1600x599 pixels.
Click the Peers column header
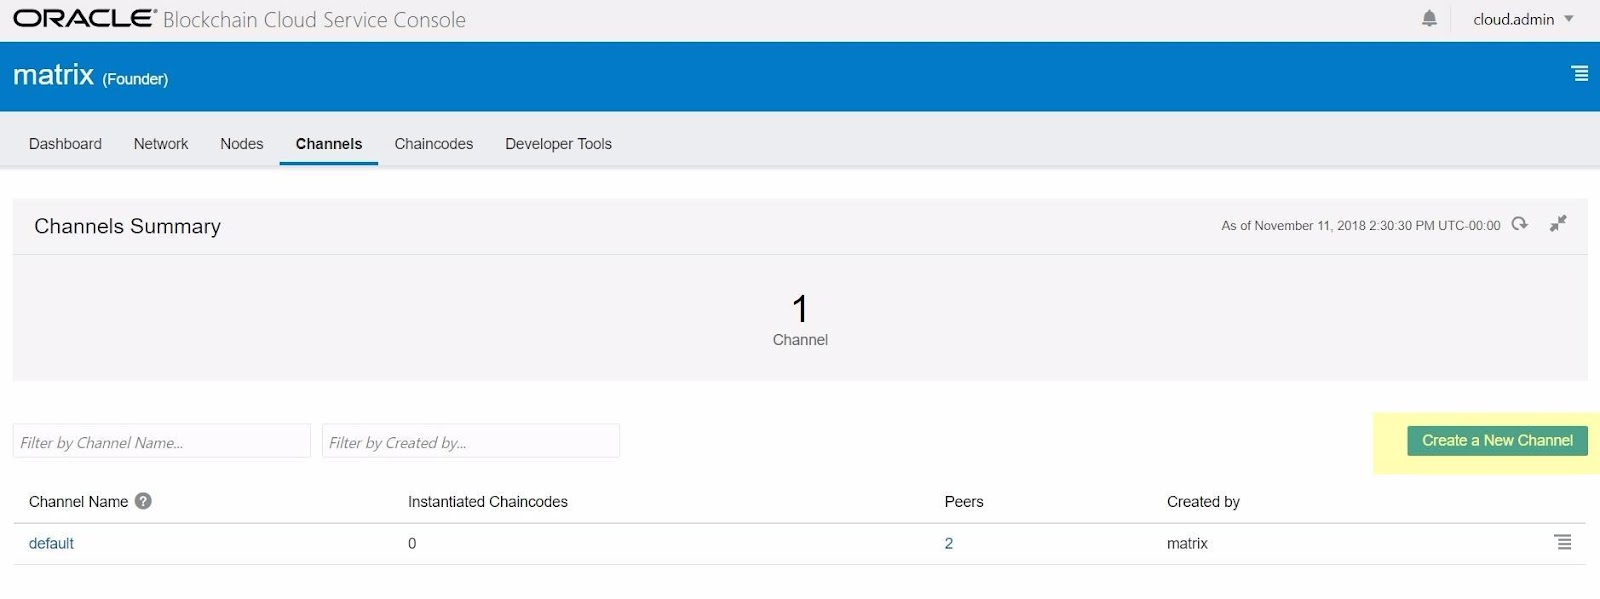pos(964,502)
